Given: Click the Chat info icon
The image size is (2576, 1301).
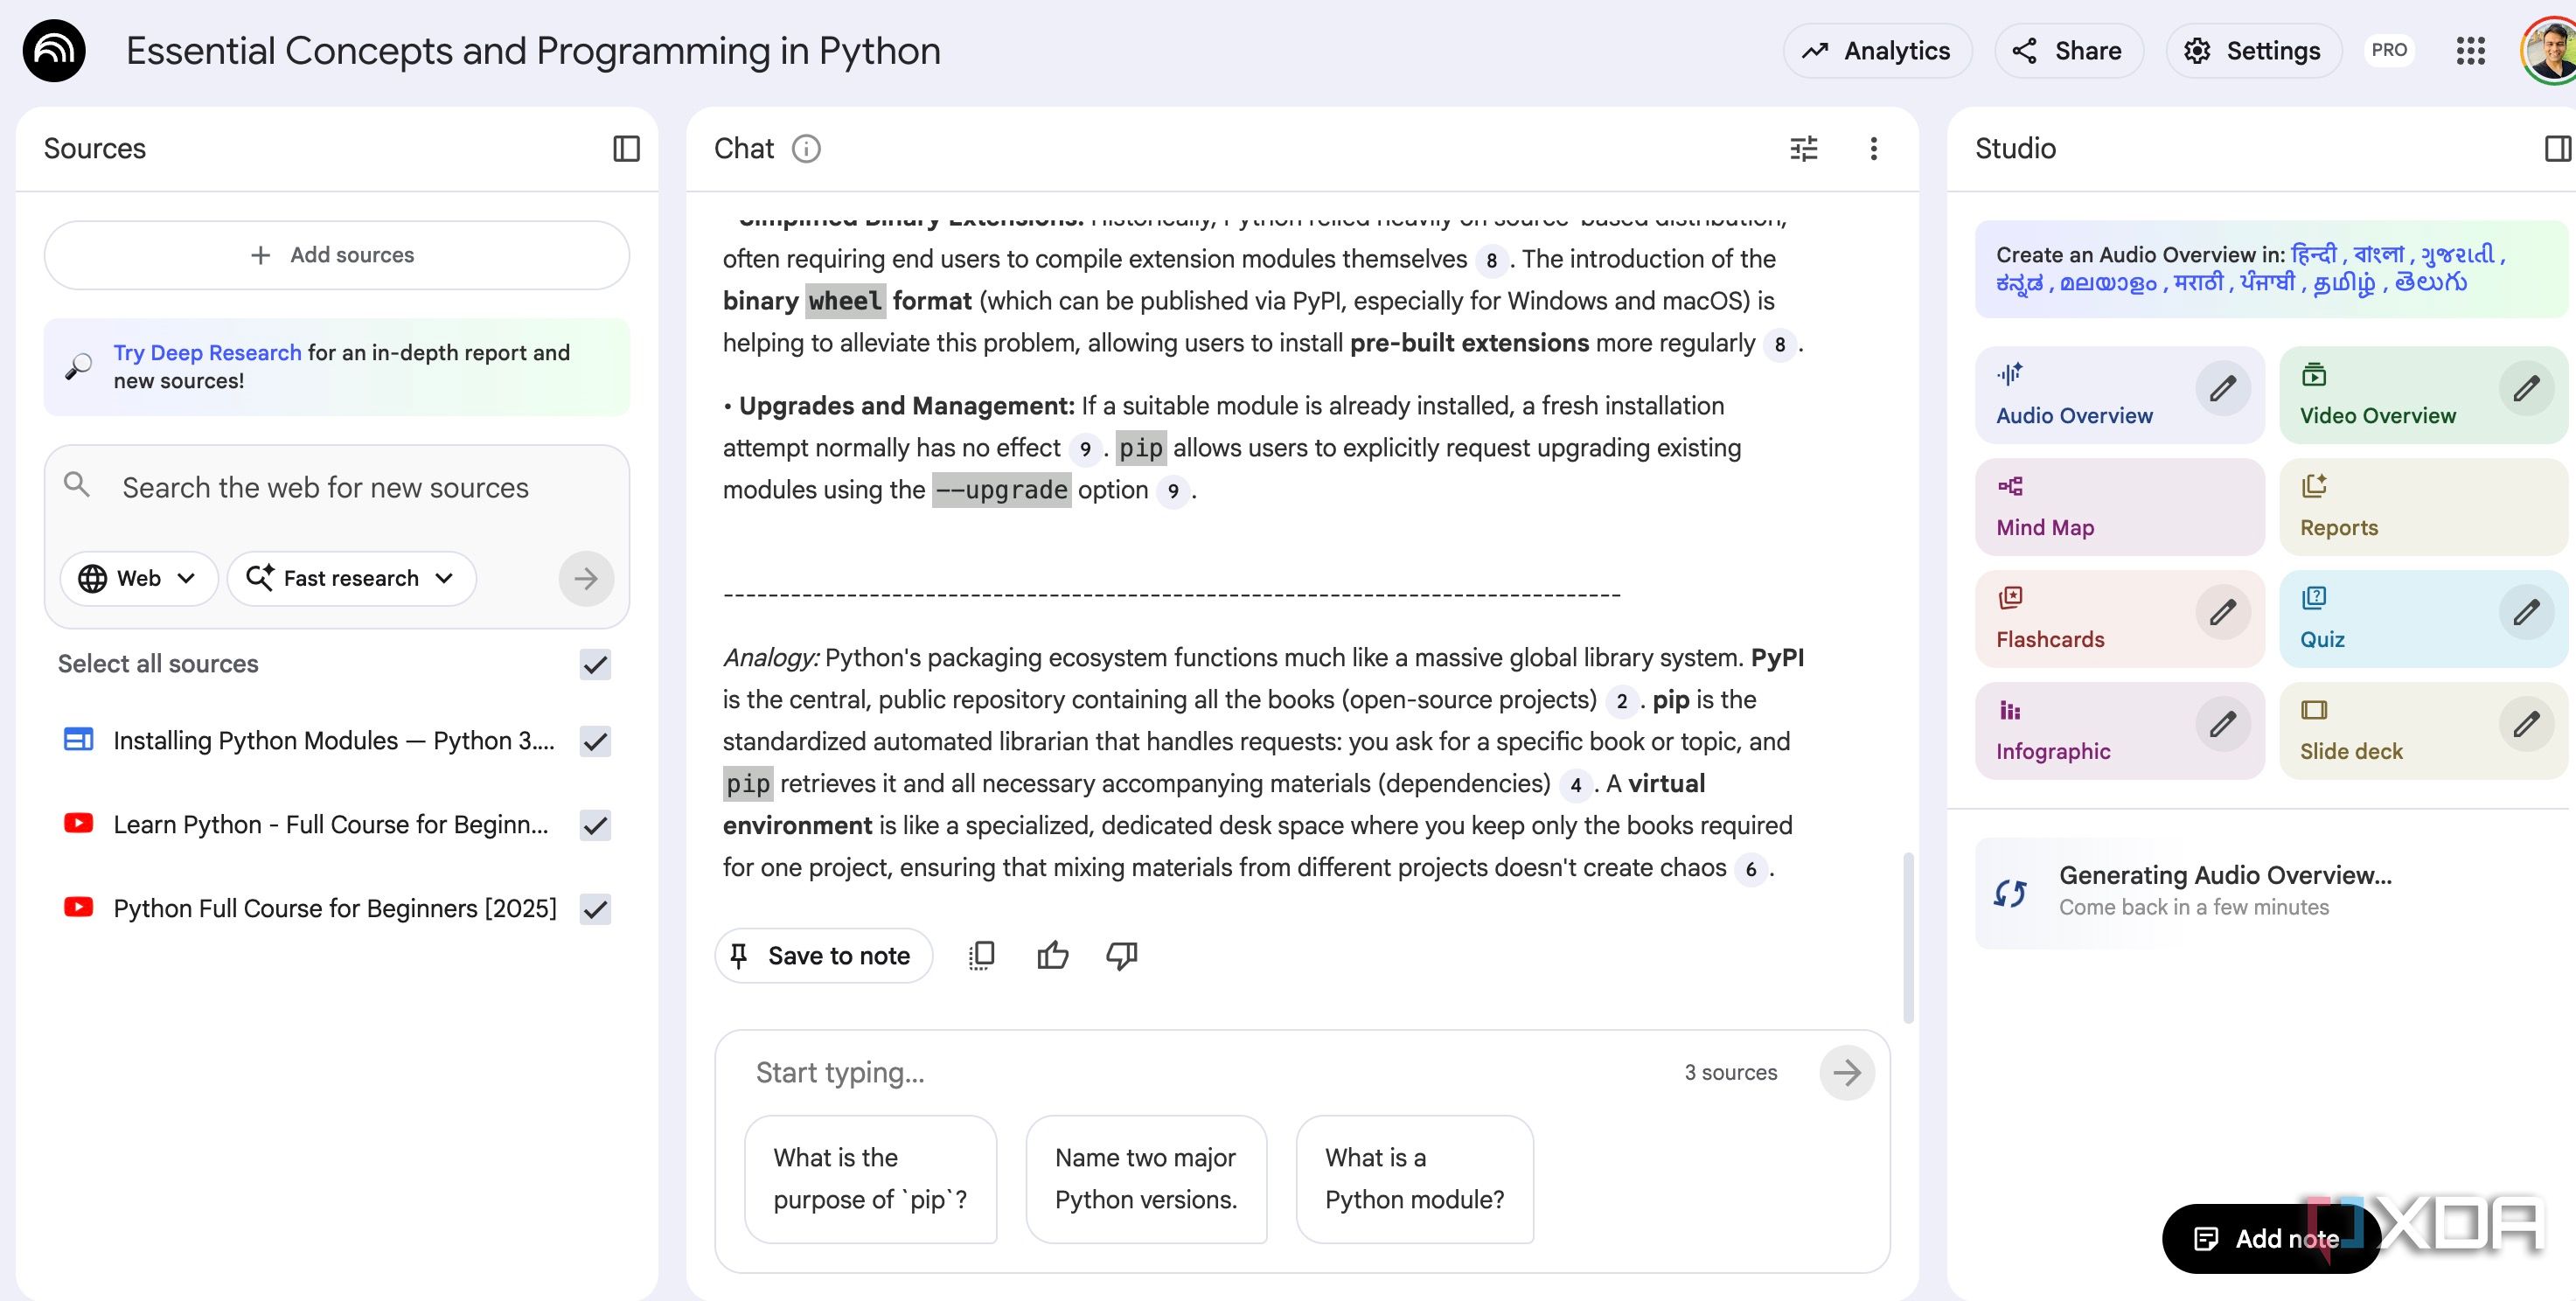Looking at the screenshot, I should [x=806, y=149].
